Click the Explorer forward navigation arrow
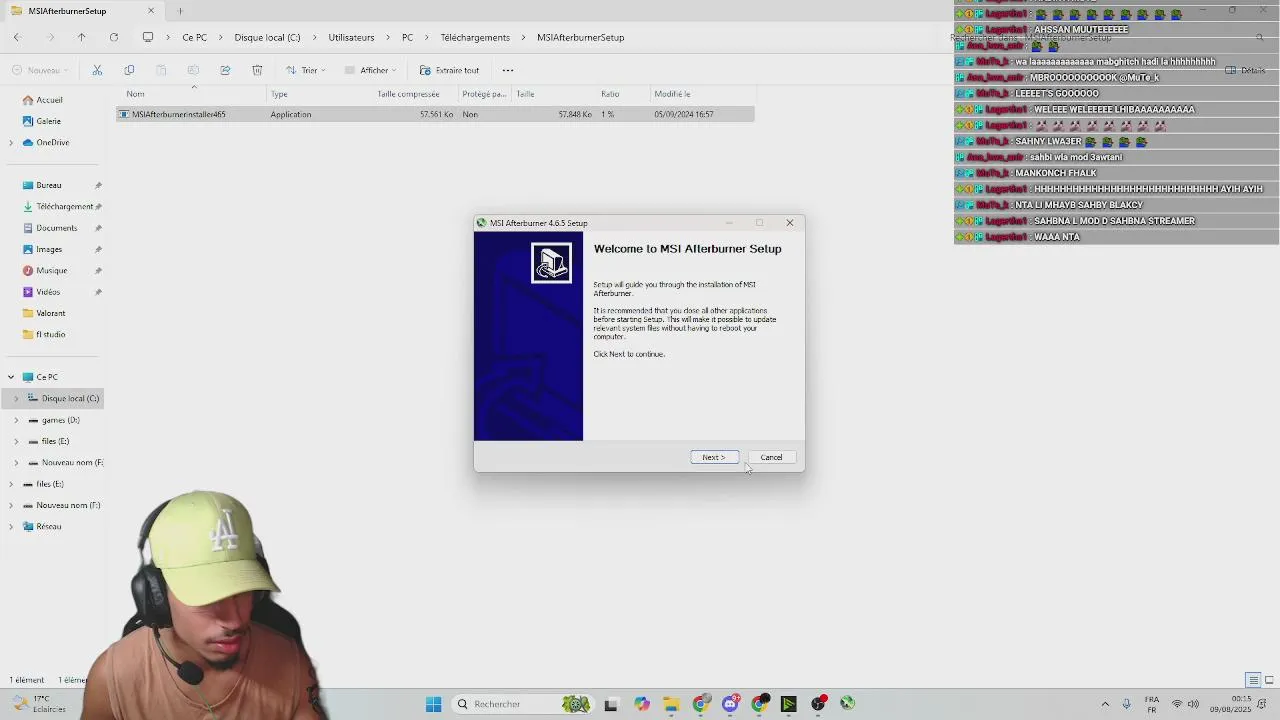Screen dimensions: 1280x720 pos(50,37)
